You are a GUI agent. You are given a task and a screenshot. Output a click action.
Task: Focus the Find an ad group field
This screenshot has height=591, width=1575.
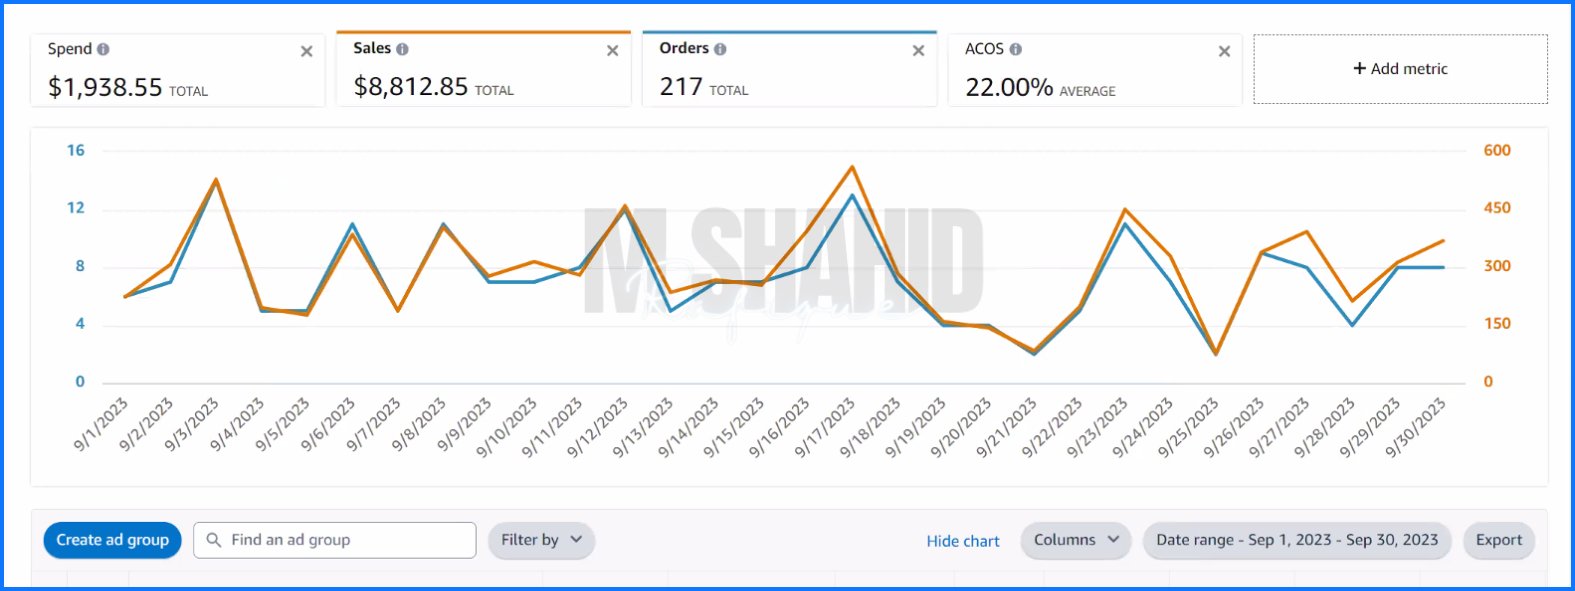[334, 540]
